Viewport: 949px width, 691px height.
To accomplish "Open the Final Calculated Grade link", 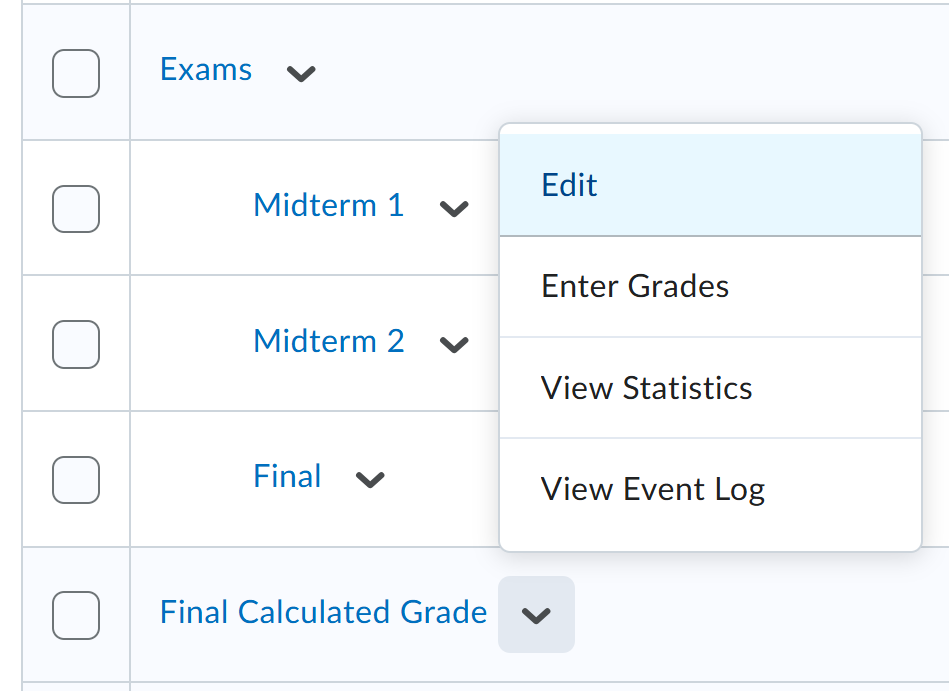I will (x=323, y=612).
